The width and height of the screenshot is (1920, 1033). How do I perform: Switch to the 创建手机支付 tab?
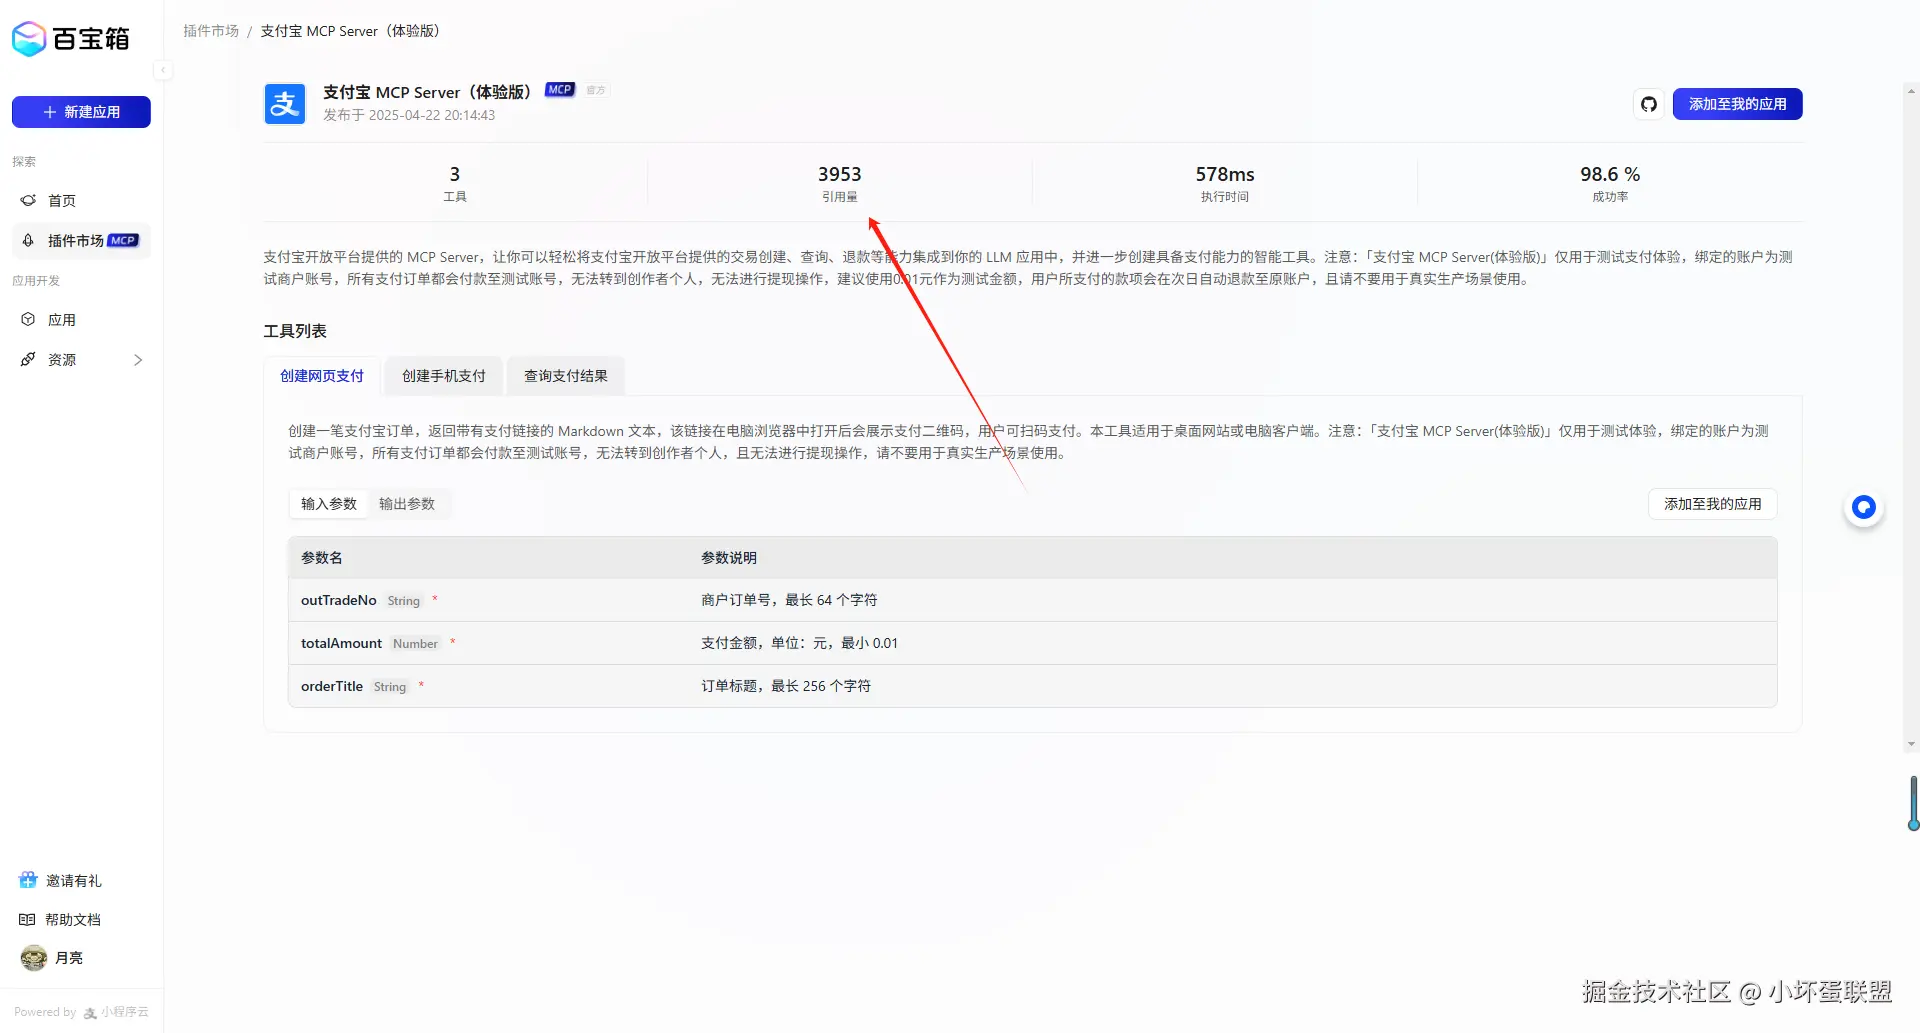tap(444, 376)
